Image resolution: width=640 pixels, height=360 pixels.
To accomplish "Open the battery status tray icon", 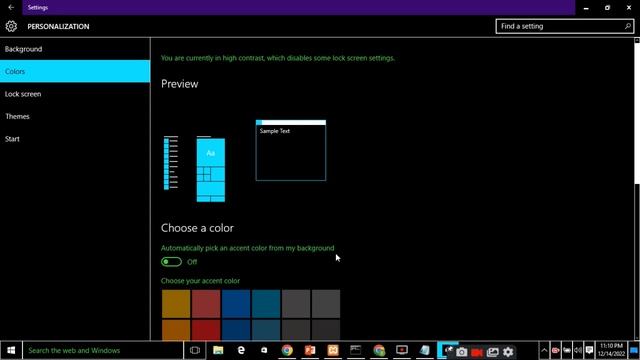I will [567, 350].
